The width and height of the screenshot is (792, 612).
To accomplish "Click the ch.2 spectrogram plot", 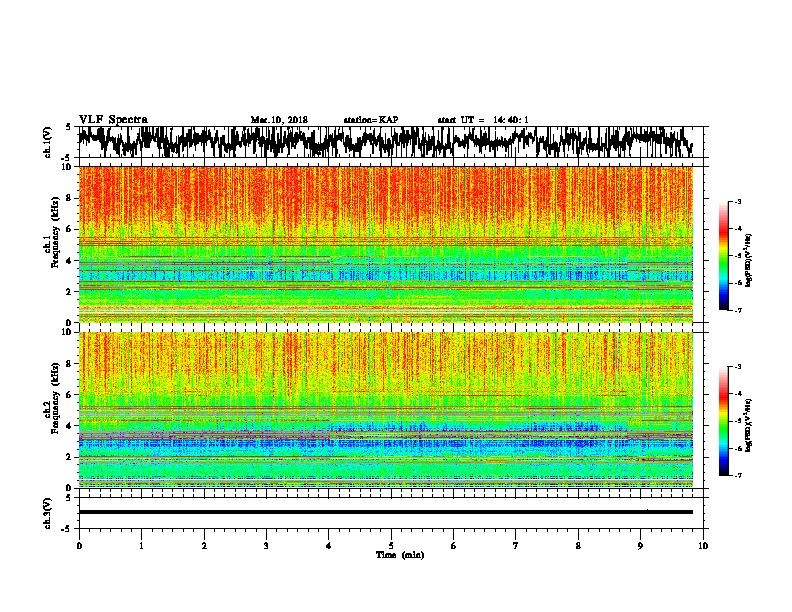I will [386, 410].
